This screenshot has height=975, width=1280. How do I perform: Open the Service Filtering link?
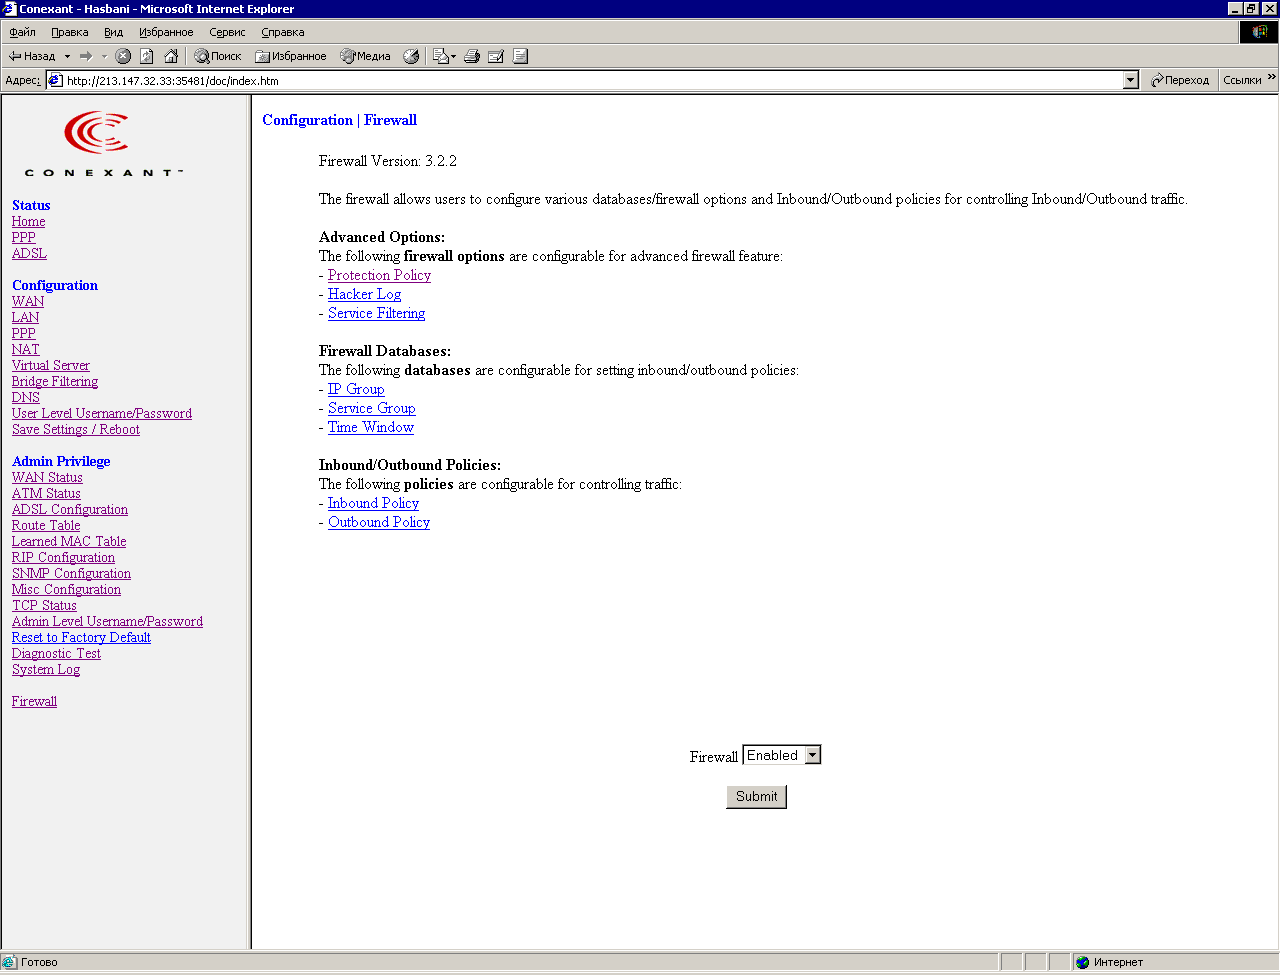376,313
